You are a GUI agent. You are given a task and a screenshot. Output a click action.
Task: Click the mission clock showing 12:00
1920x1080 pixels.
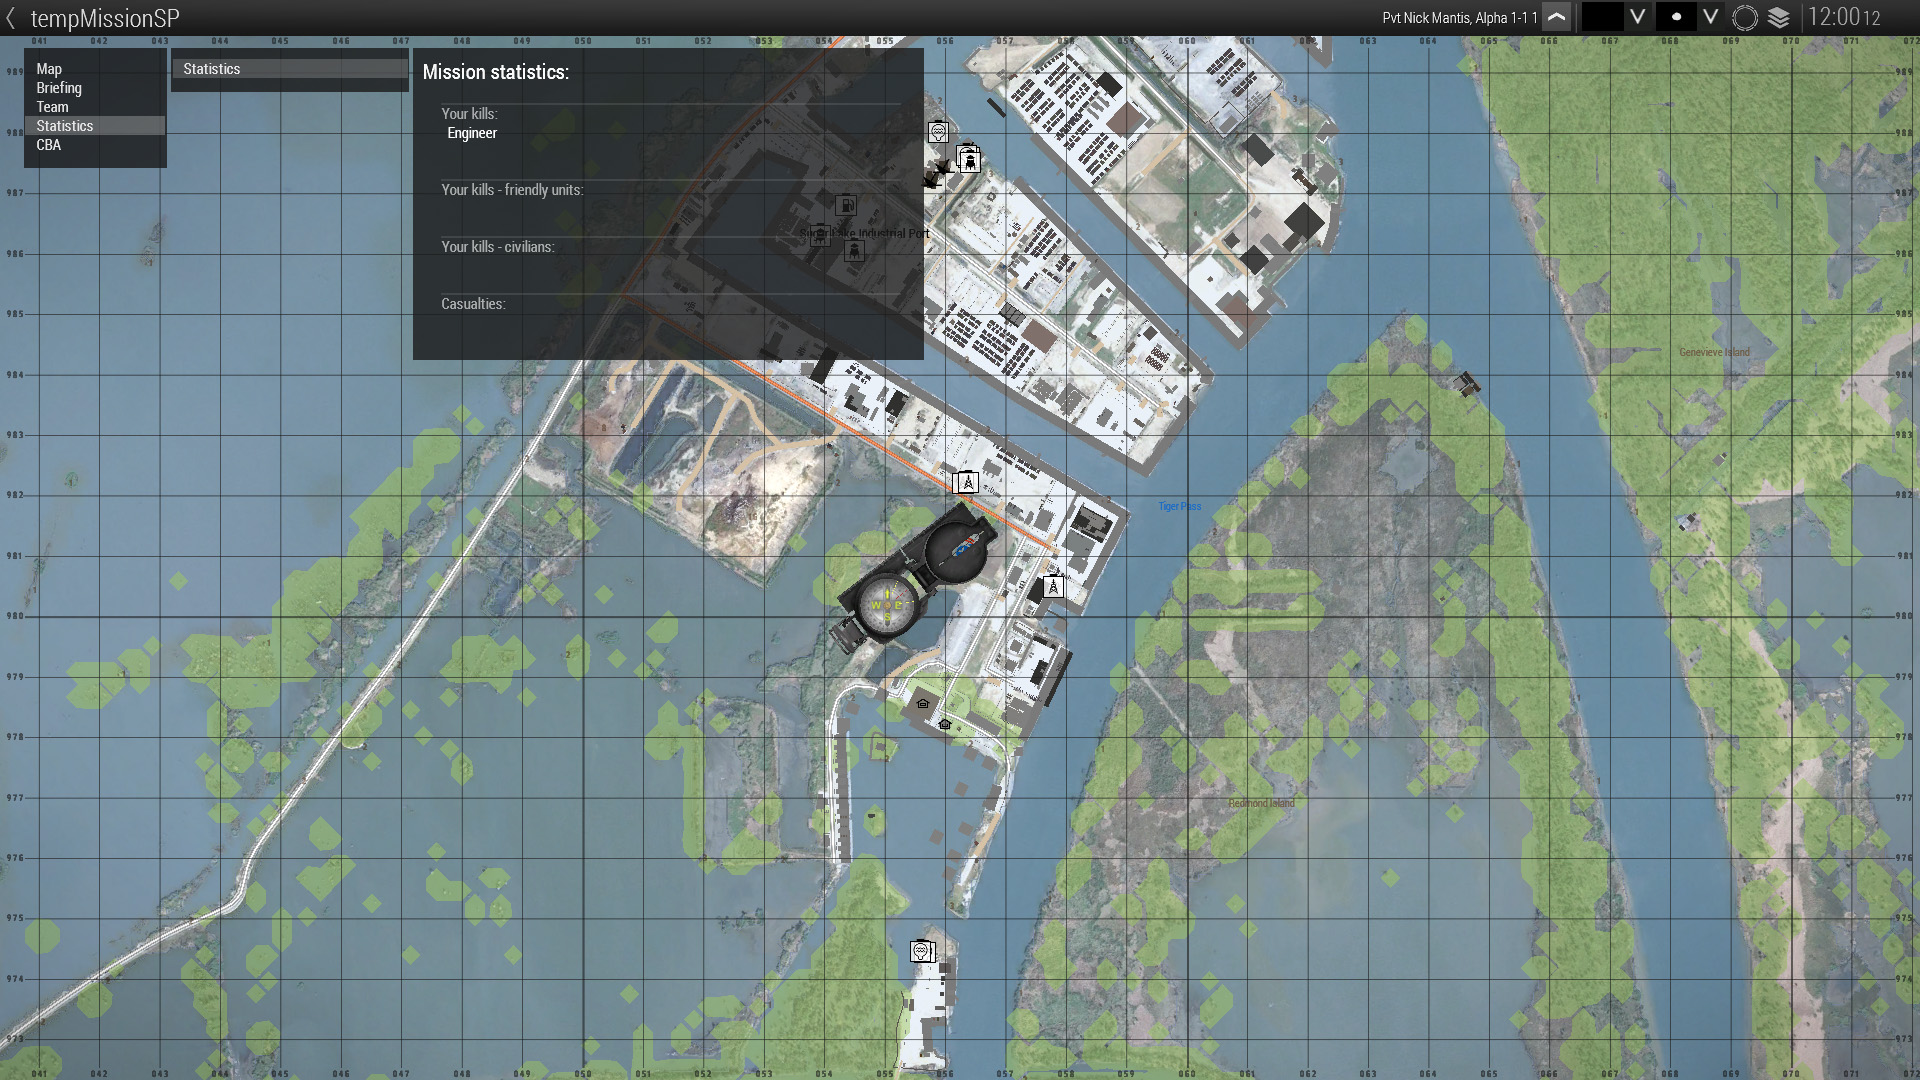(1844, 17)
